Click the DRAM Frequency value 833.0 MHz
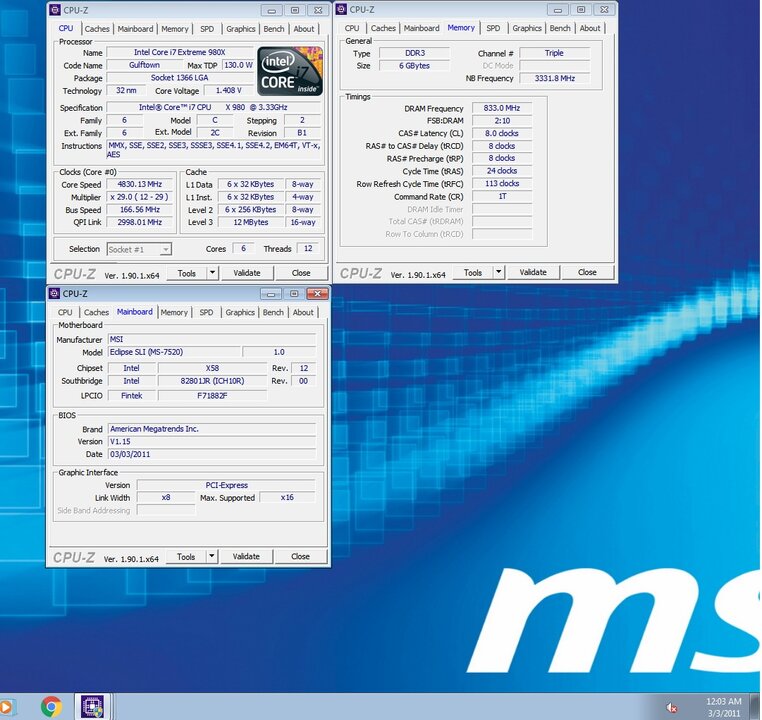The image size is (762, 720). coord(502,108)
